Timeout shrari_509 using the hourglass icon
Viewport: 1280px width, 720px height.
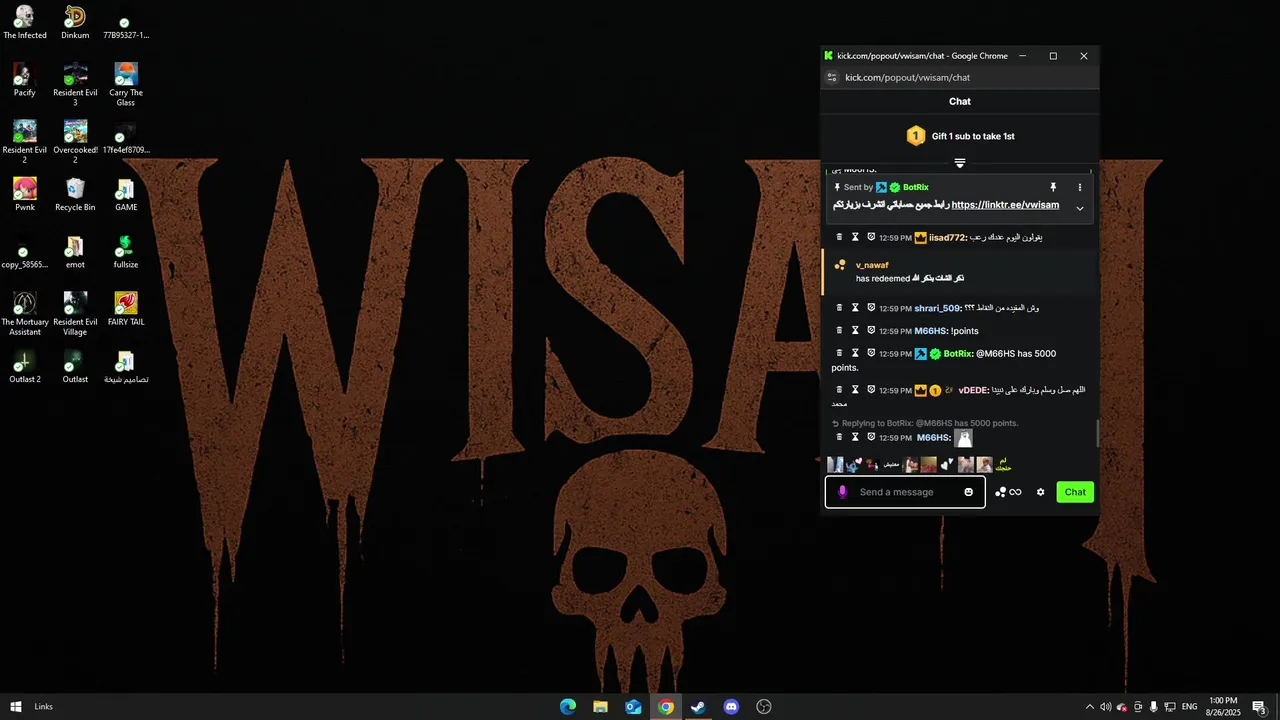pyautogui.click(x=855, y=308)
